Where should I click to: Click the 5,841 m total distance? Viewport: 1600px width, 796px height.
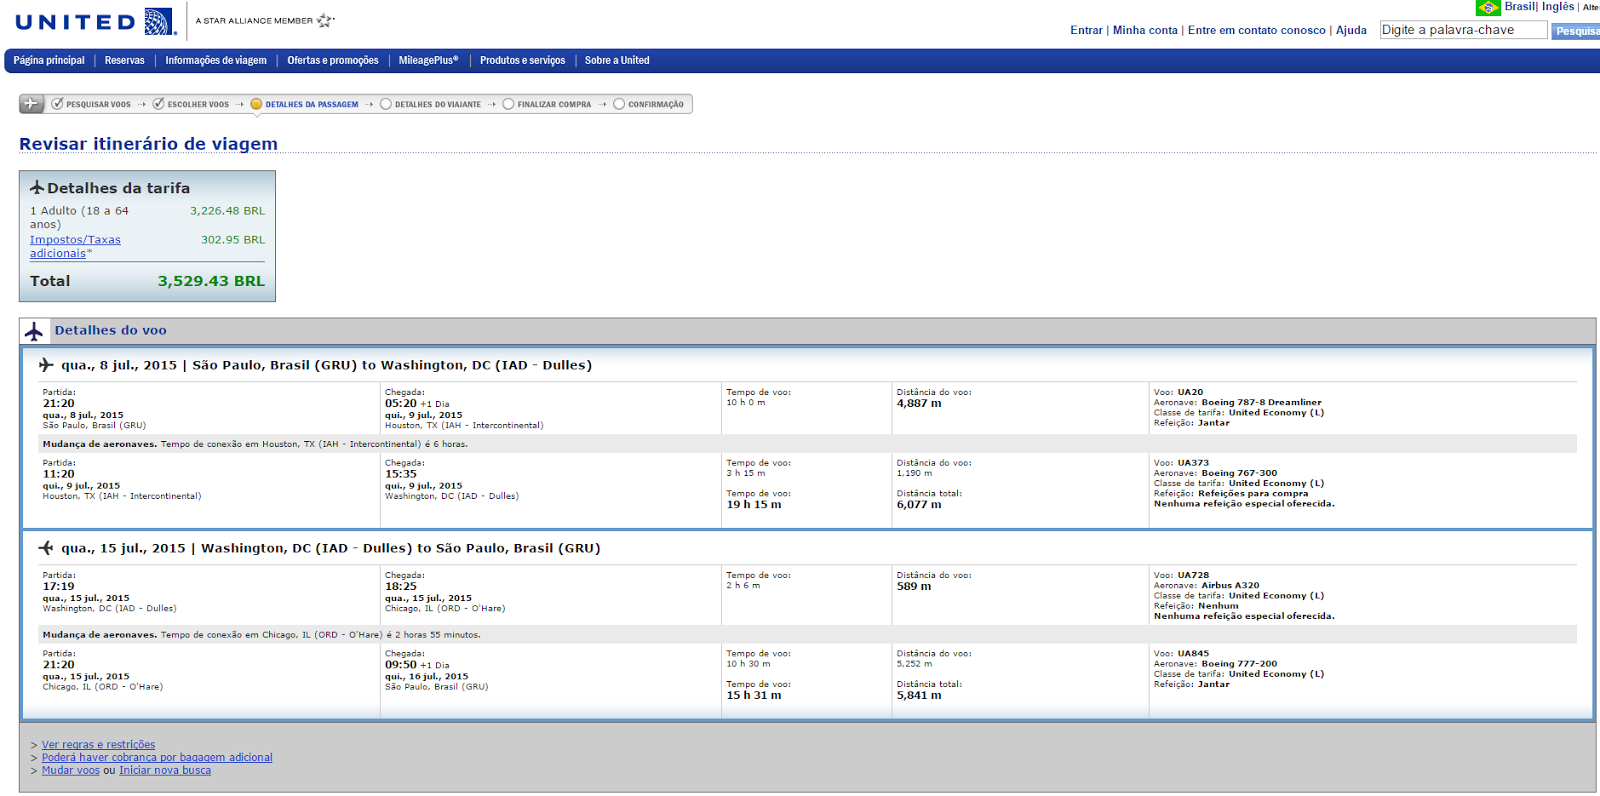pyautogui.click(x=919, y=696)
